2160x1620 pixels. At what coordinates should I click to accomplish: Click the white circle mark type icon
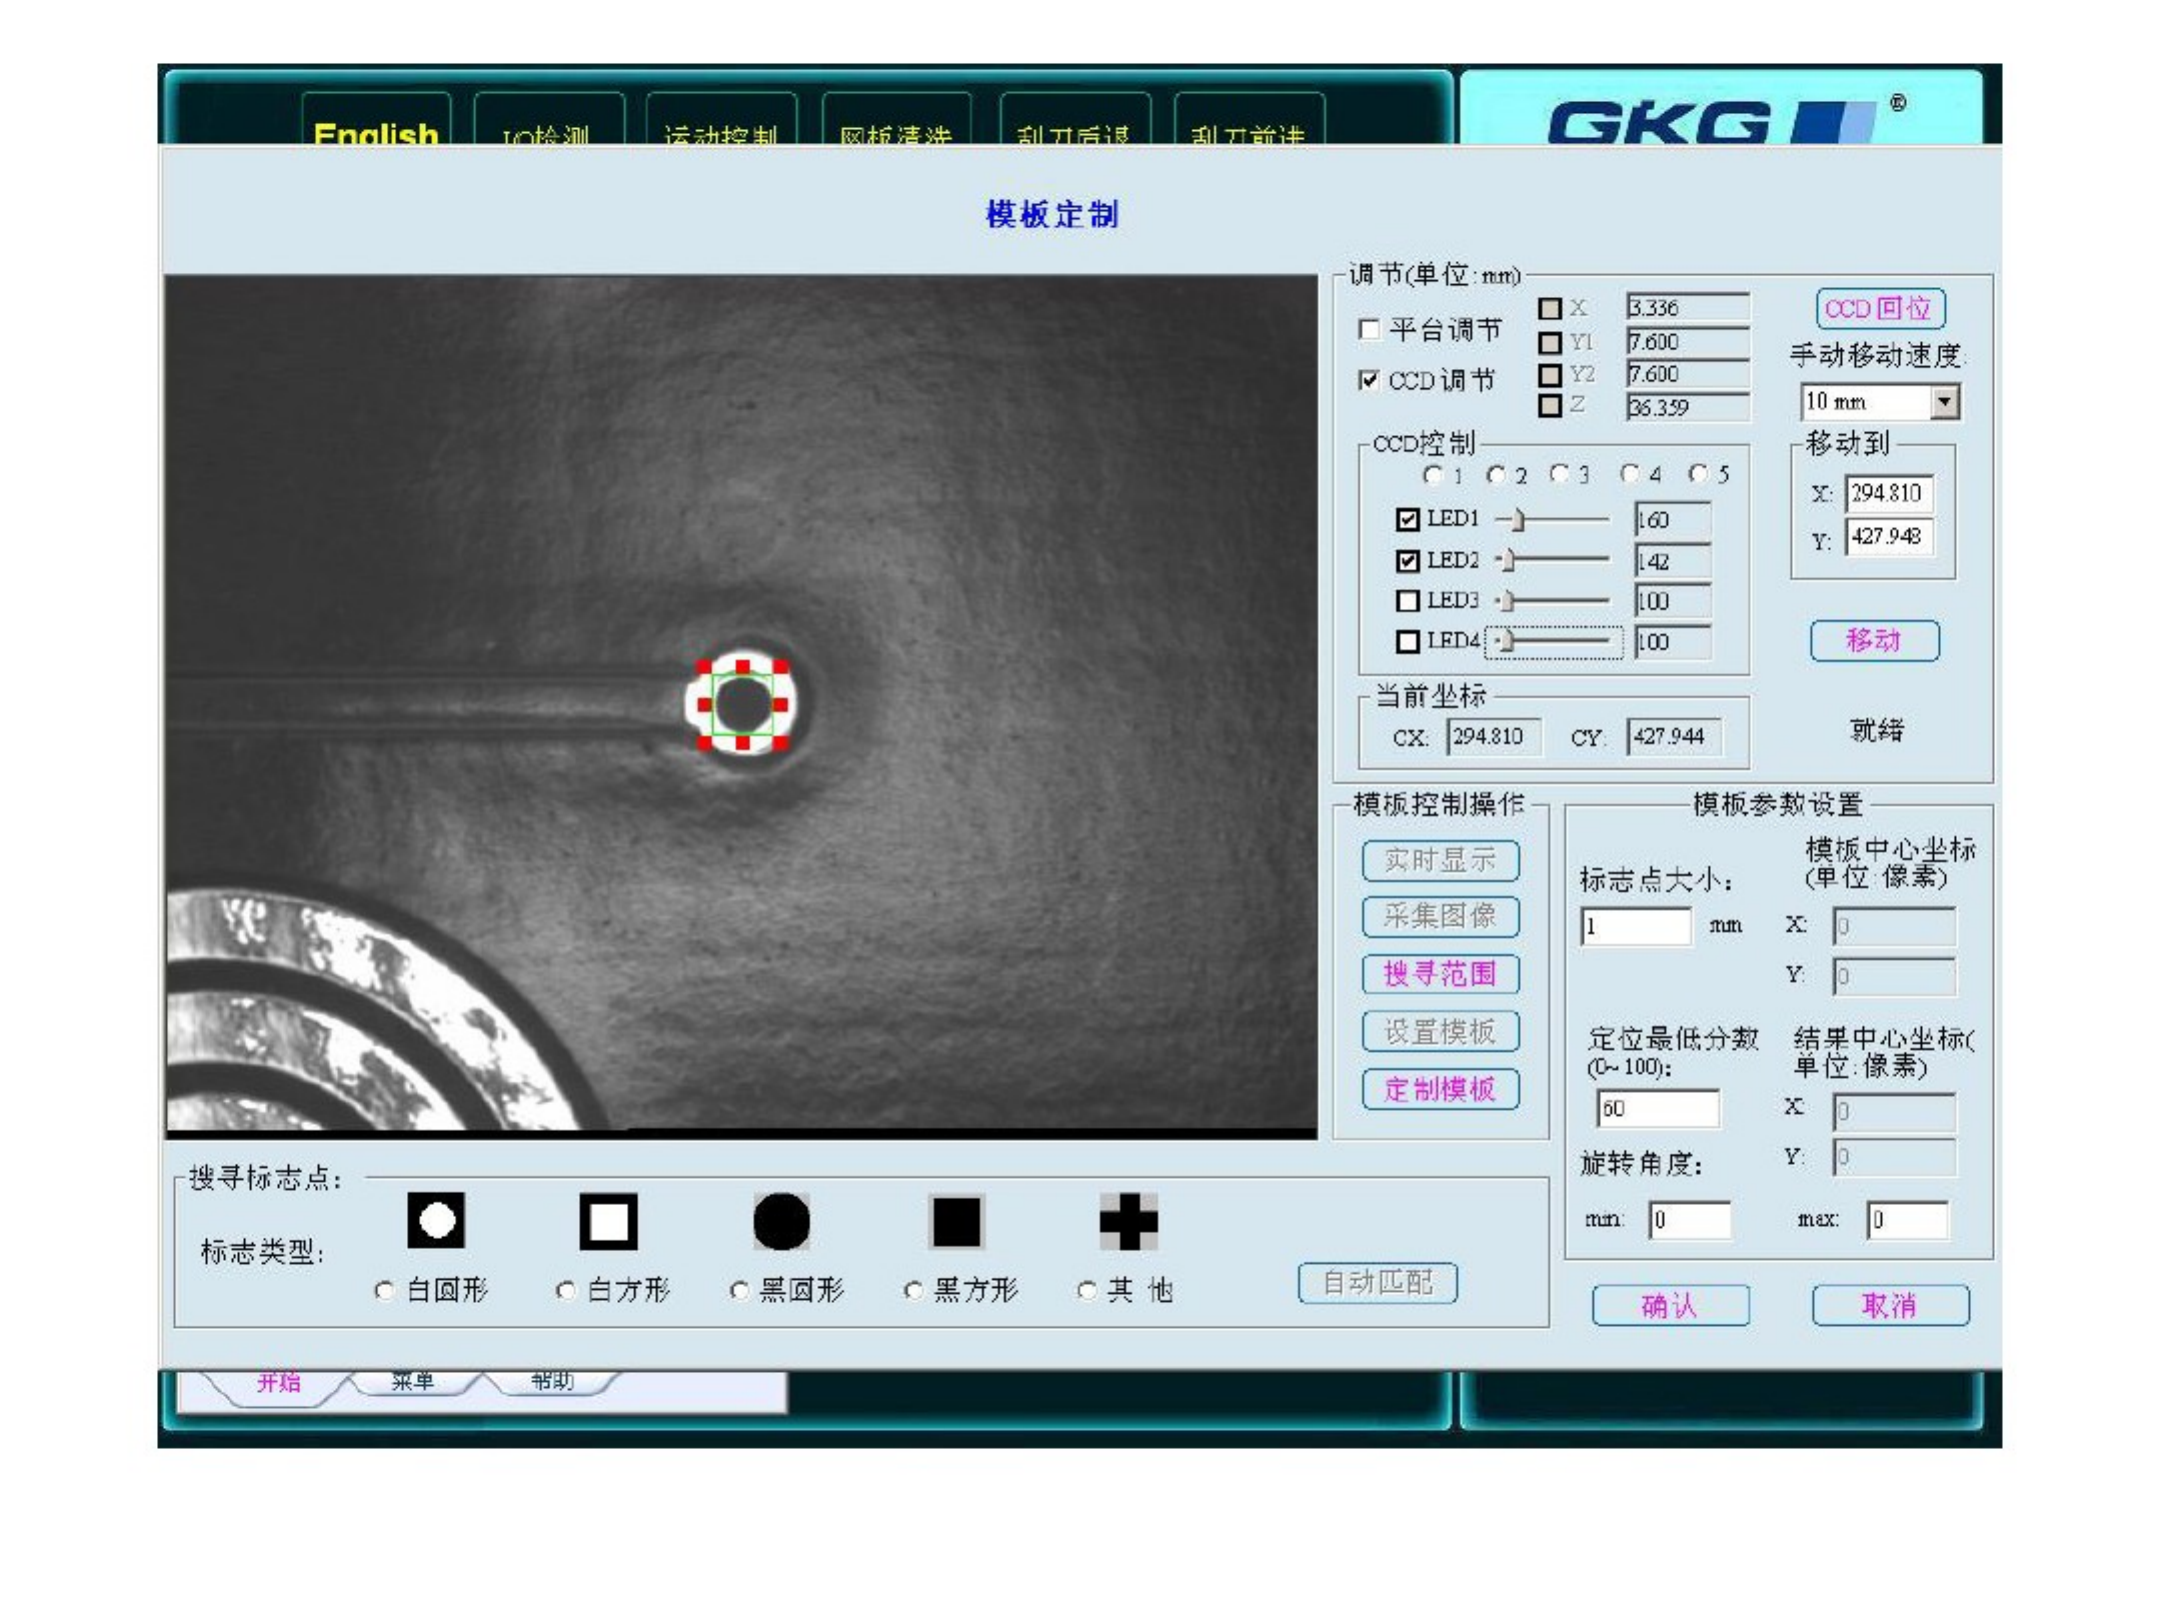[436, 1220]
